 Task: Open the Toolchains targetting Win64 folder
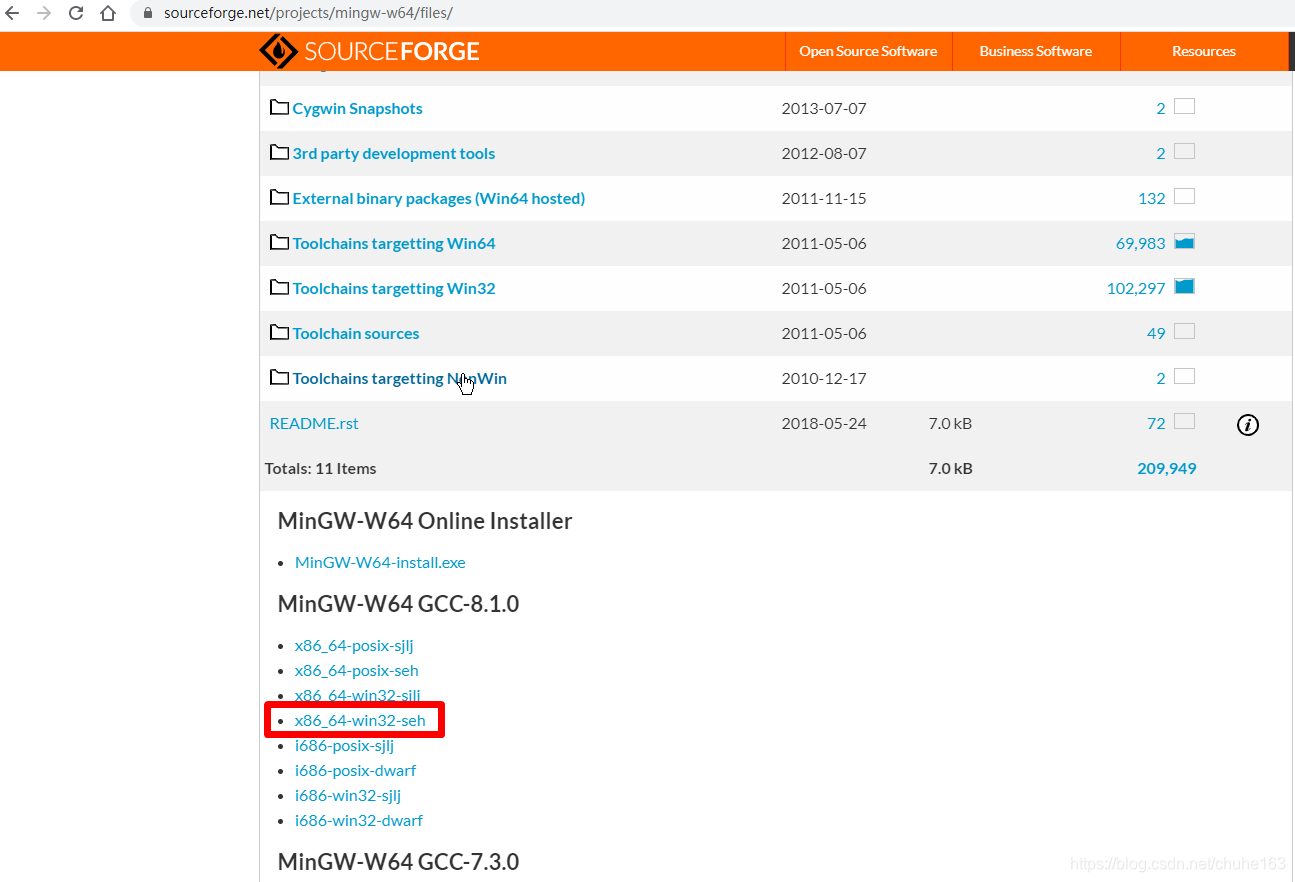(393, 243)
